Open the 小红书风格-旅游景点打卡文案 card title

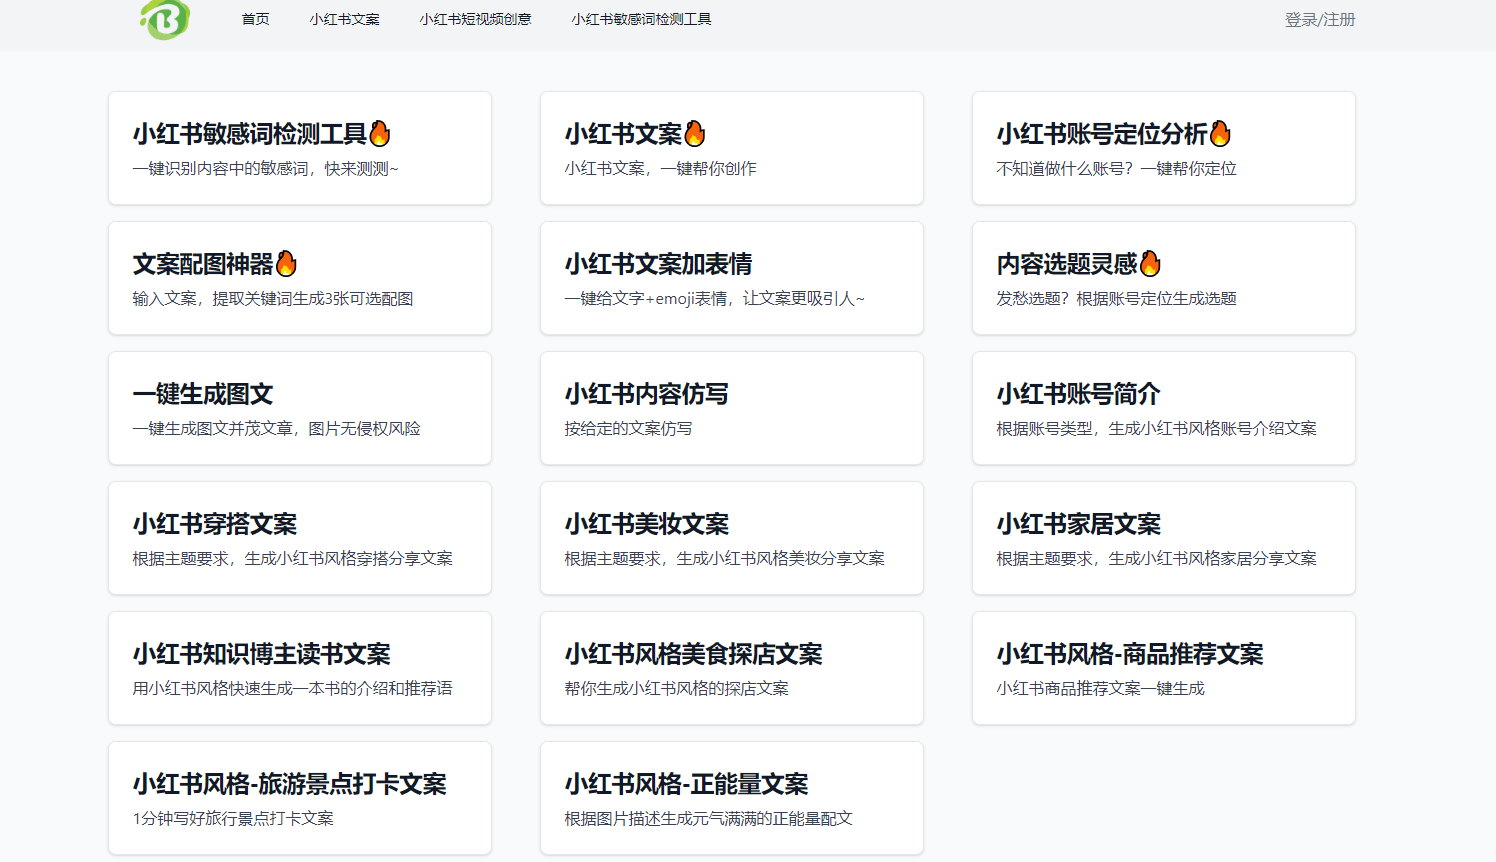[x=289, y=784]
